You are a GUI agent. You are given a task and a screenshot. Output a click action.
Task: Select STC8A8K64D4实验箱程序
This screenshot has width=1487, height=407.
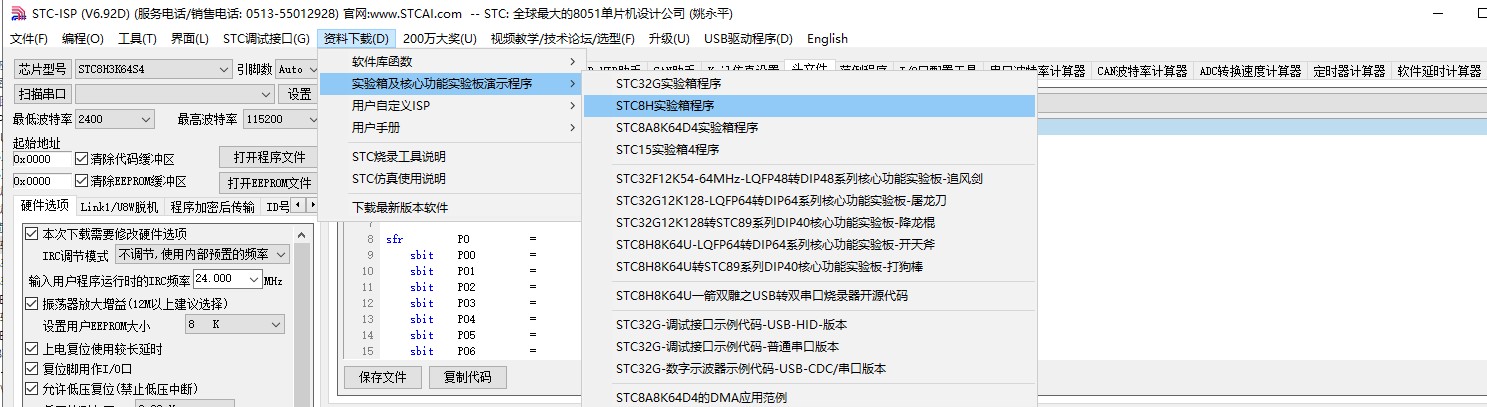click(810, 128)
